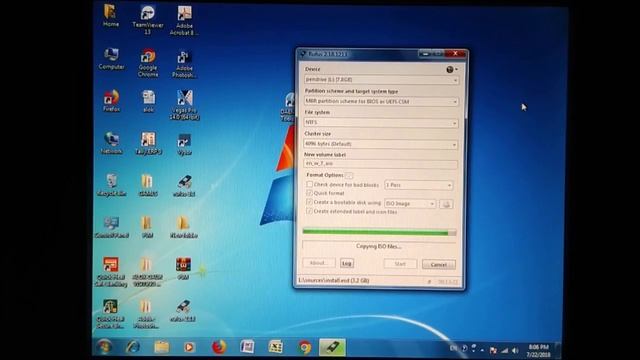Click the install file path in status bar
This screenshot has height=360, width=640.
coord(334,281)
